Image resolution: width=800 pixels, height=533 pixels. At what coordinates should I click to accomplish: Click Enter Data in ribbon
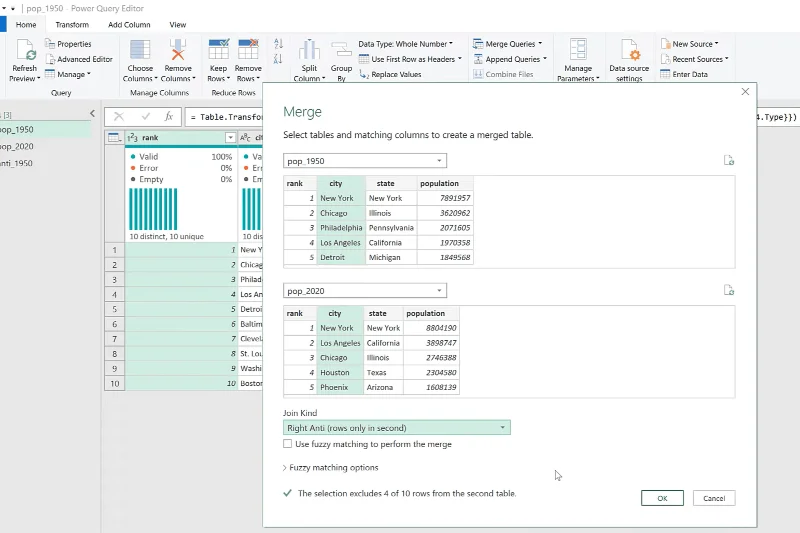pos(684,74)
